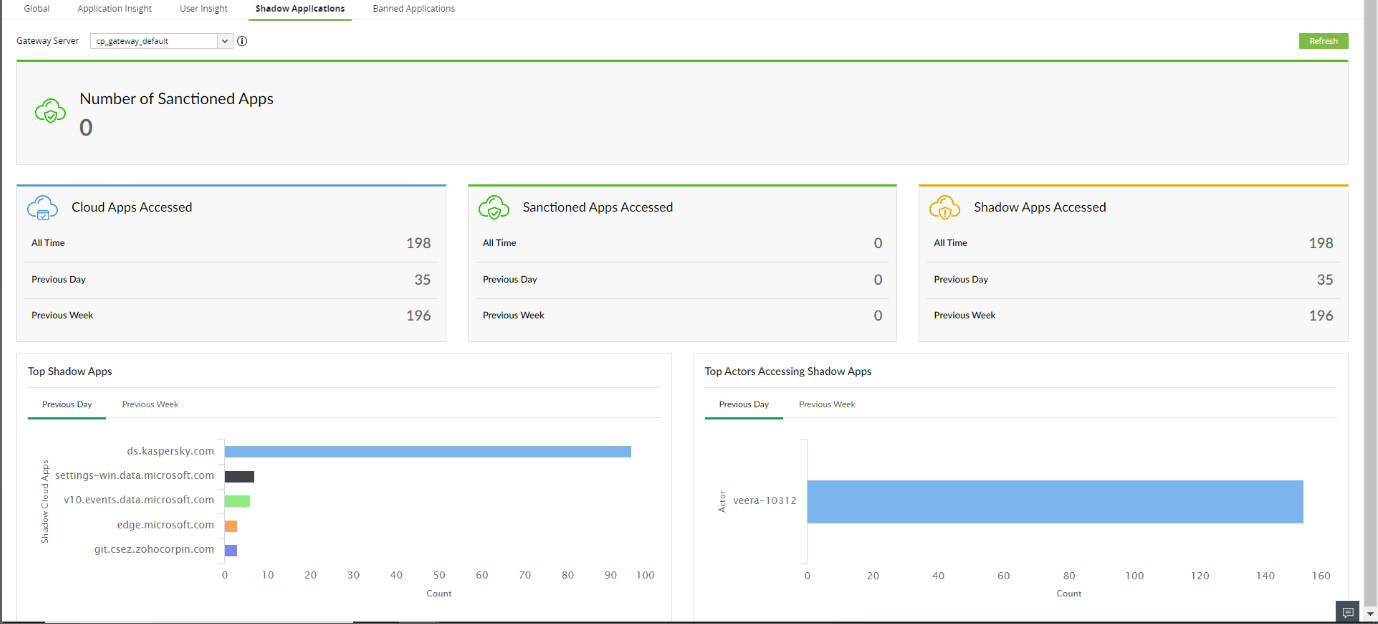1378x624 pixels.
Task: Select Previous Week in Top Actors chart
Action: (x=826, y=404)
